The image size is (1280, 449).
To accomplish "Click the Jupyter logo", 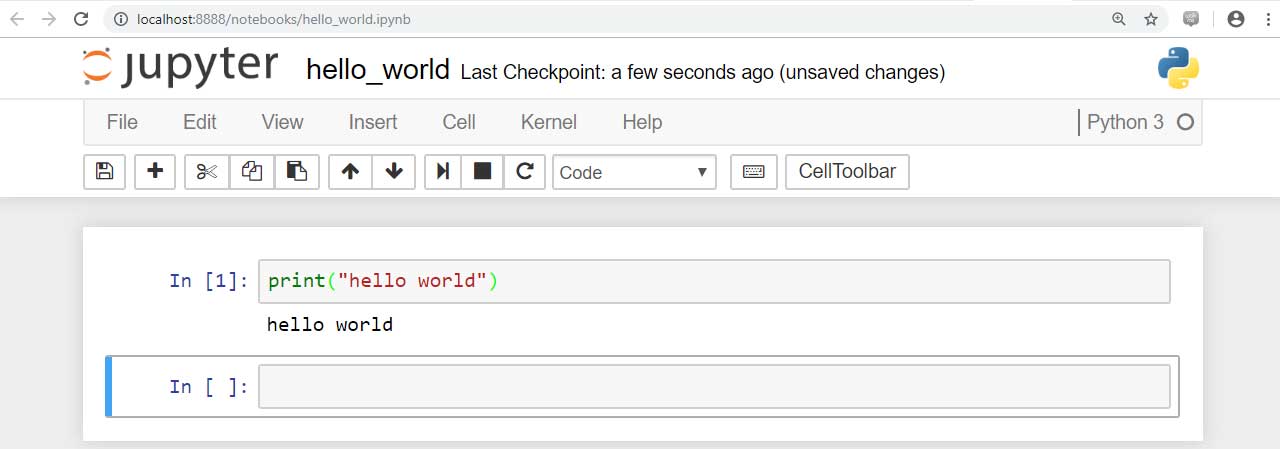I will 180,66.
